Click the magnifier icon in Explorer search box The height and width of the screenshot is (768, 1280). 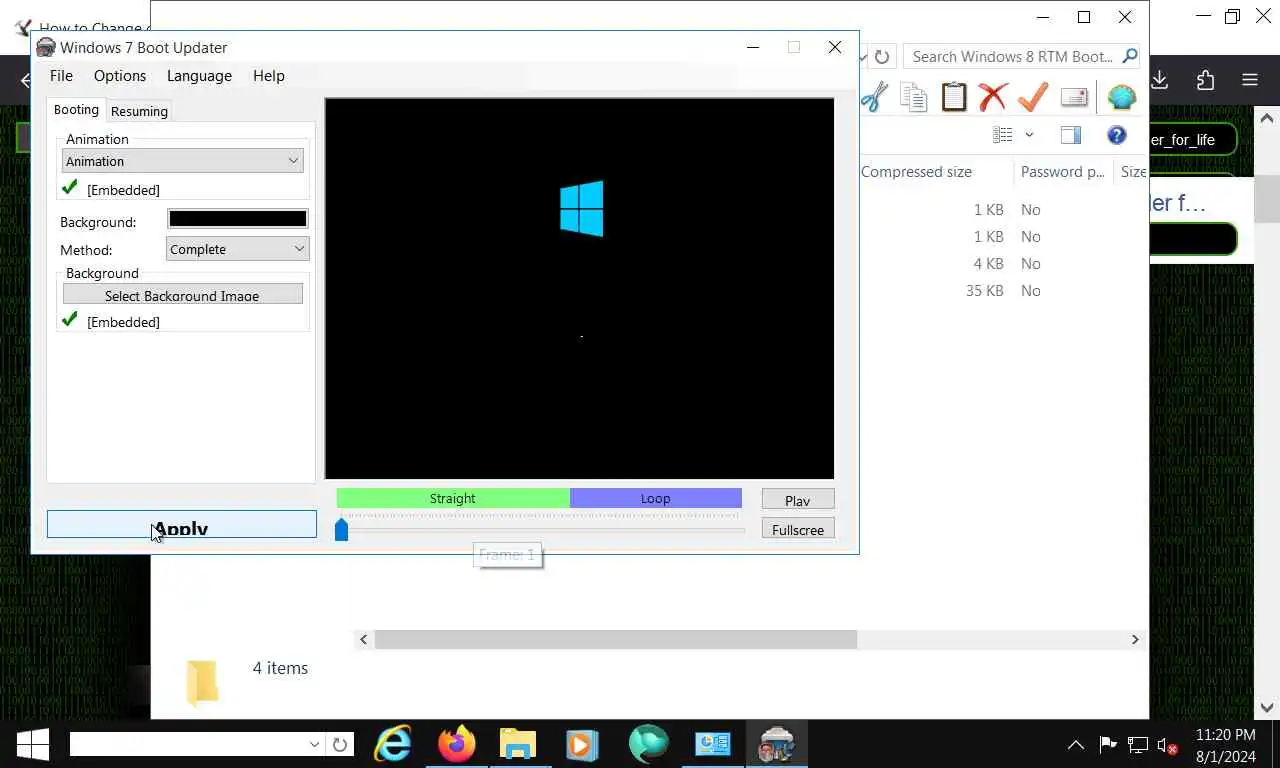[x=1129, y=56]
